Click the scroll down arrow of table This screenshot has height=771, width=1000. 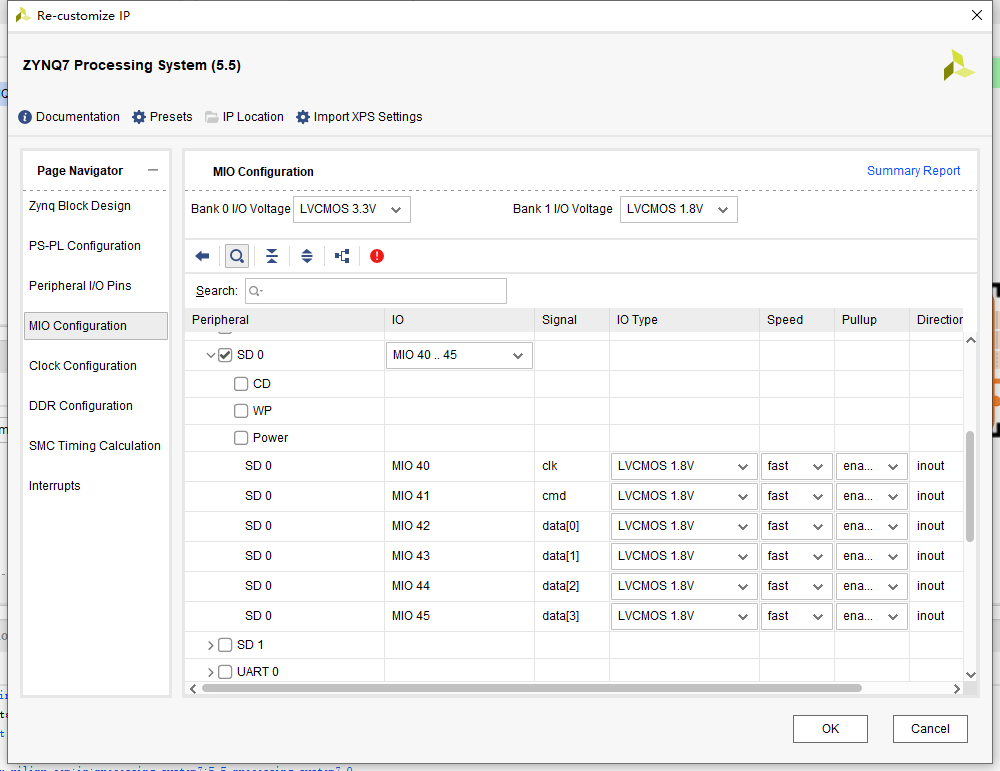coord(971,675)
